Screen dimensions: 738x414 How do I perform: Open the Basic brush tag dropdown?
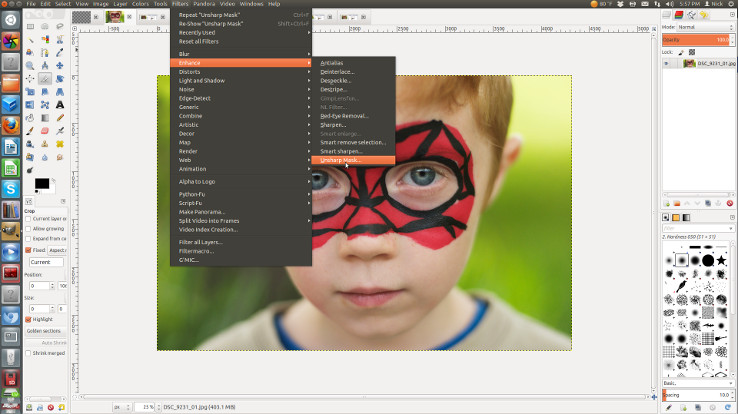(698, 383)
